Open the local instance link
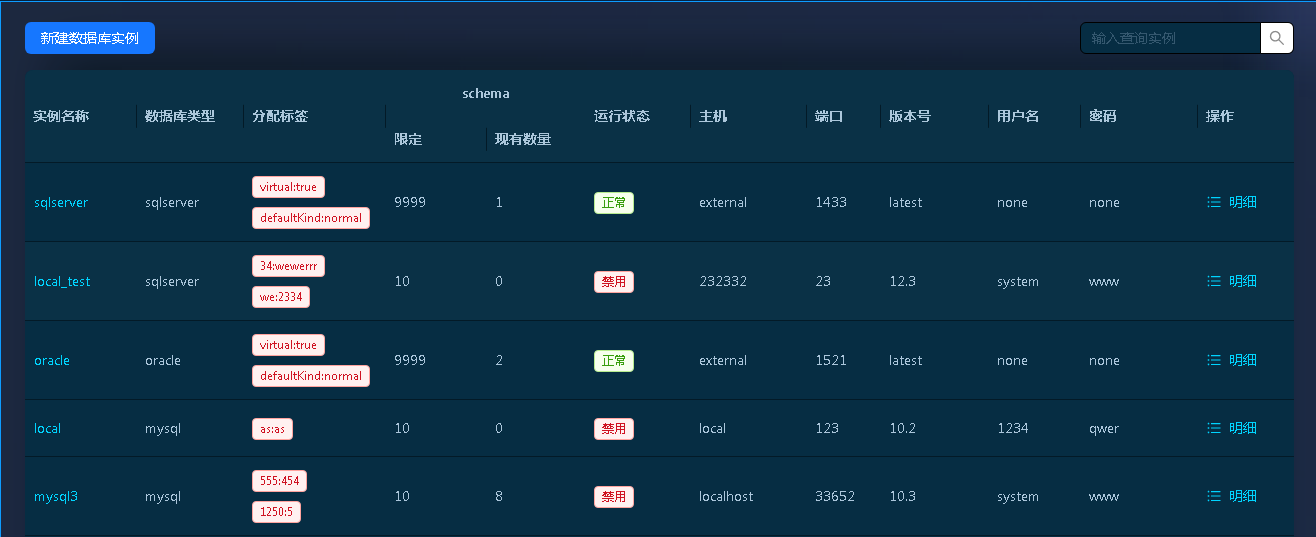The width and height of the screenshot is (1316, 537). coord(47,428)
